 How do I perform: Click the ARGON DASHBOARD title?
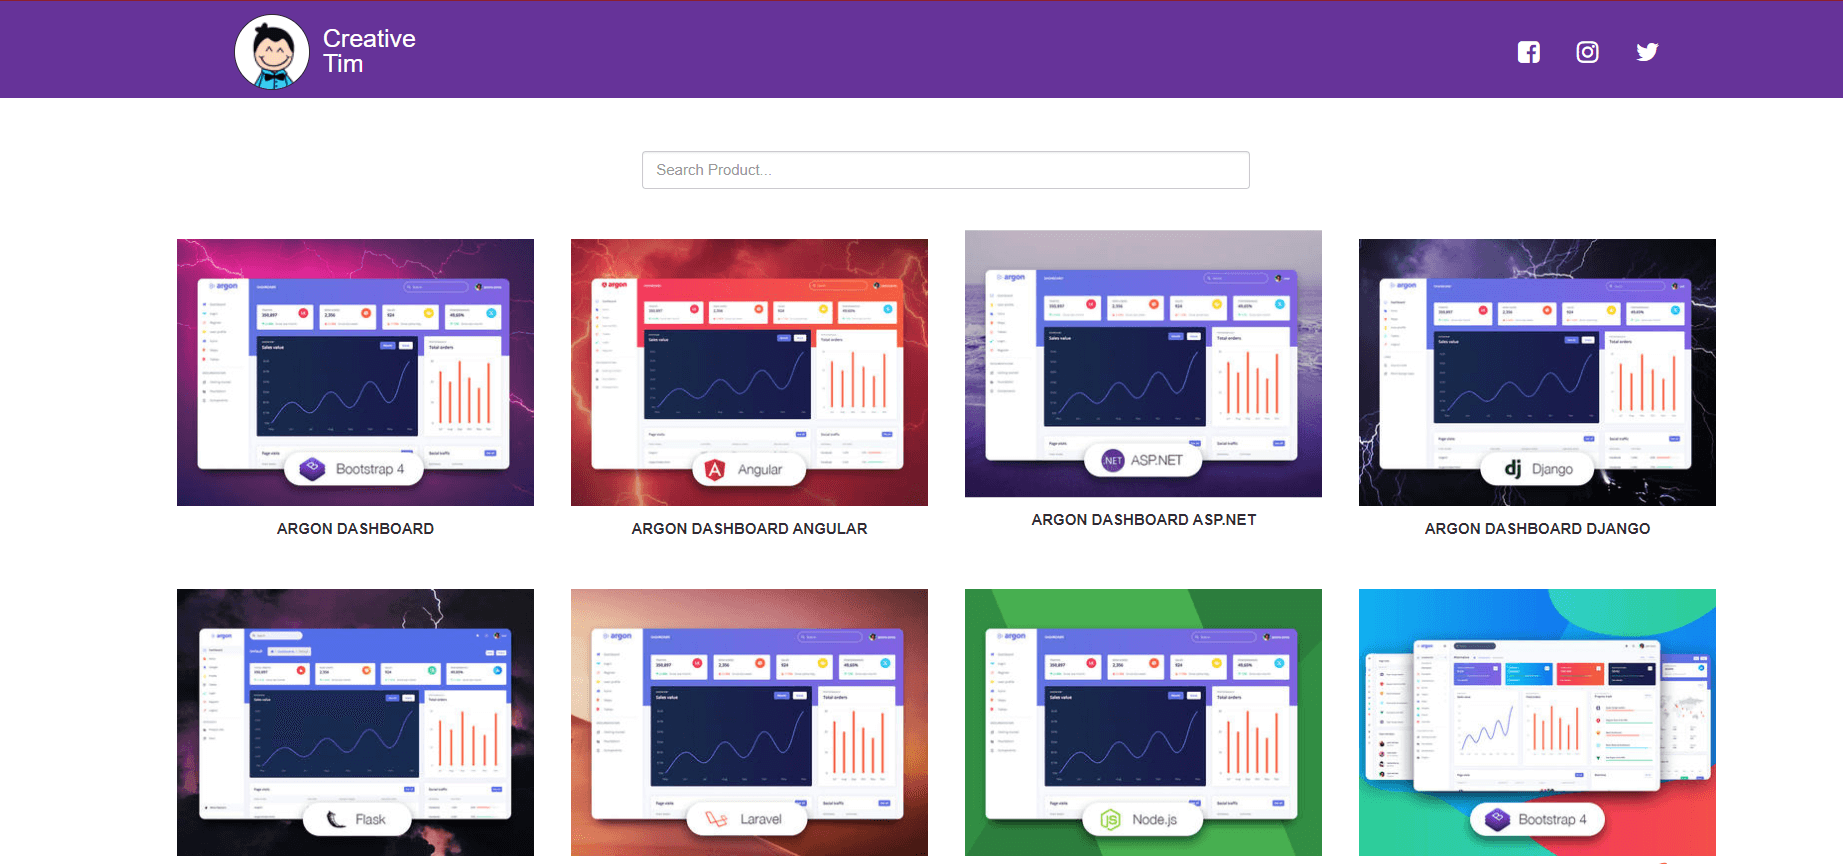(355, 529)
